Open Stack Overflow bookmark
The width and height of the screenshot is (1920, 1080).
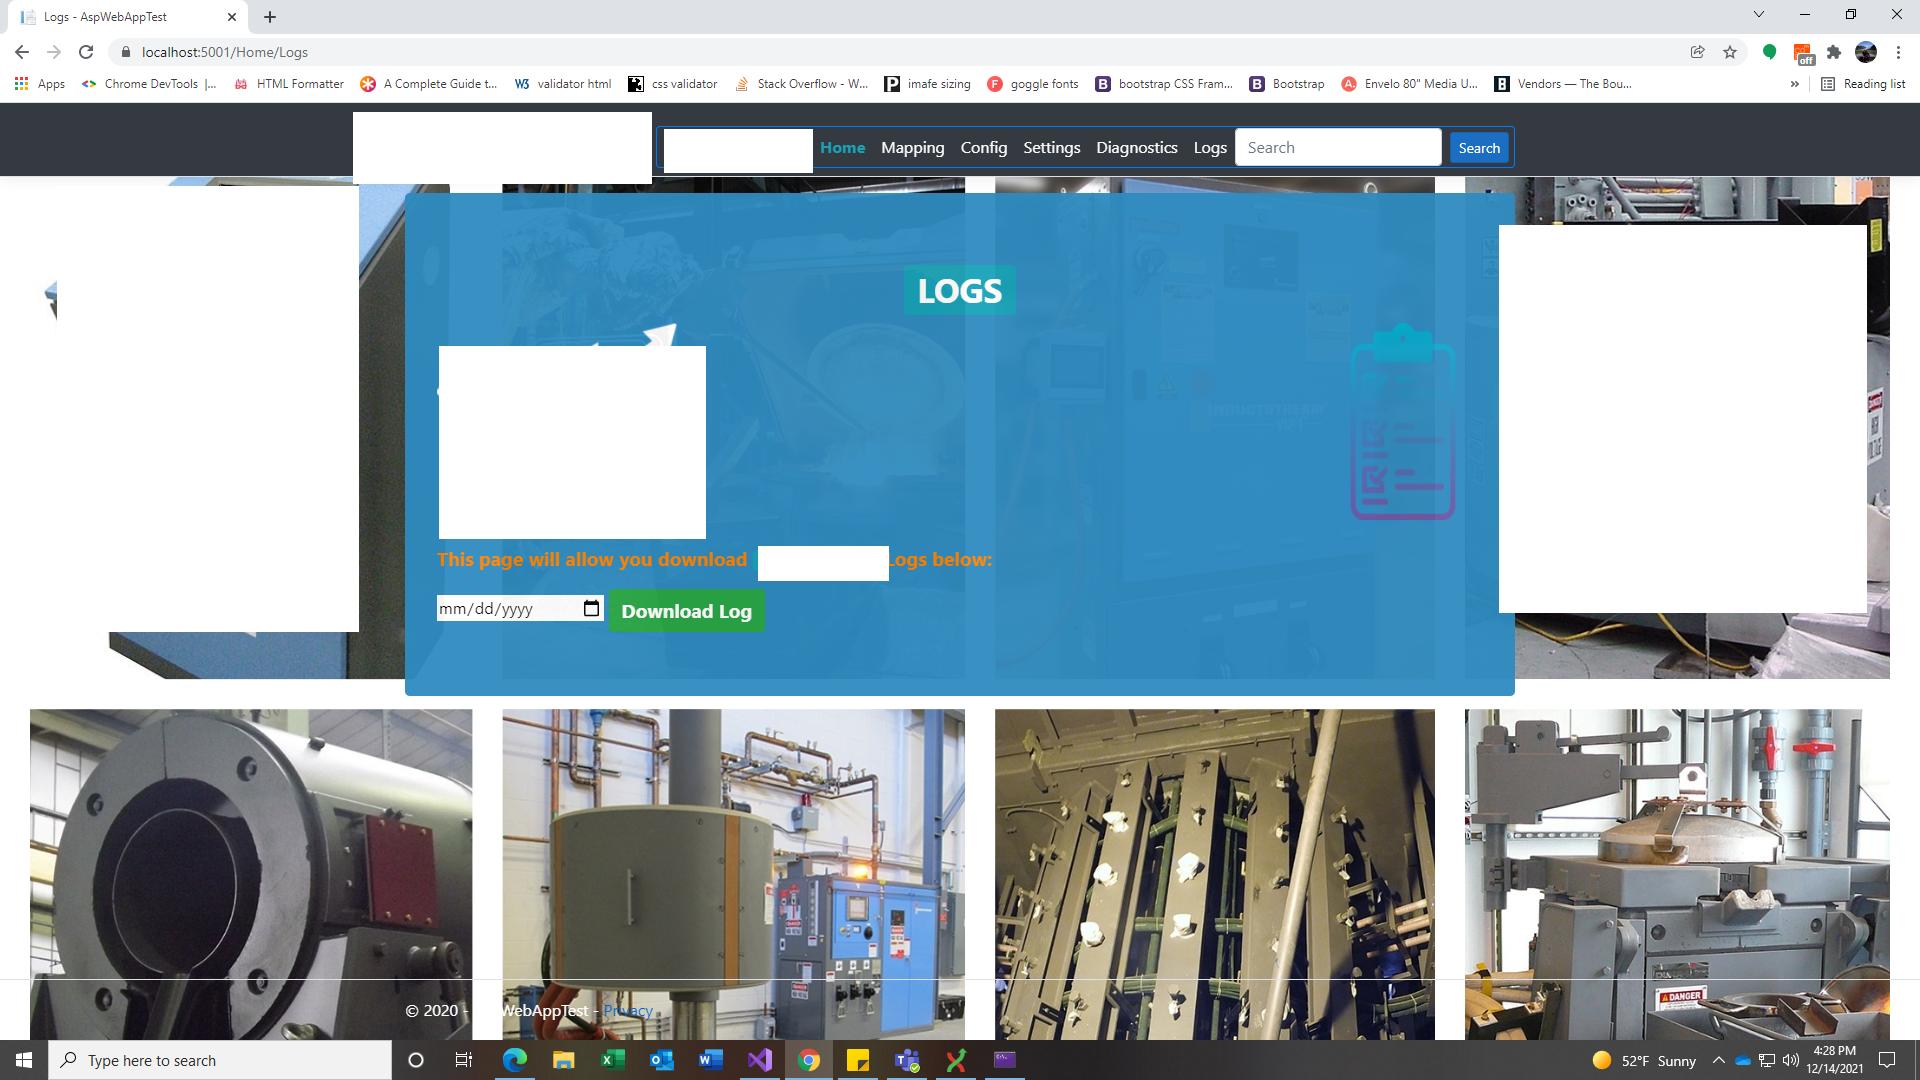tap(801, 84)
